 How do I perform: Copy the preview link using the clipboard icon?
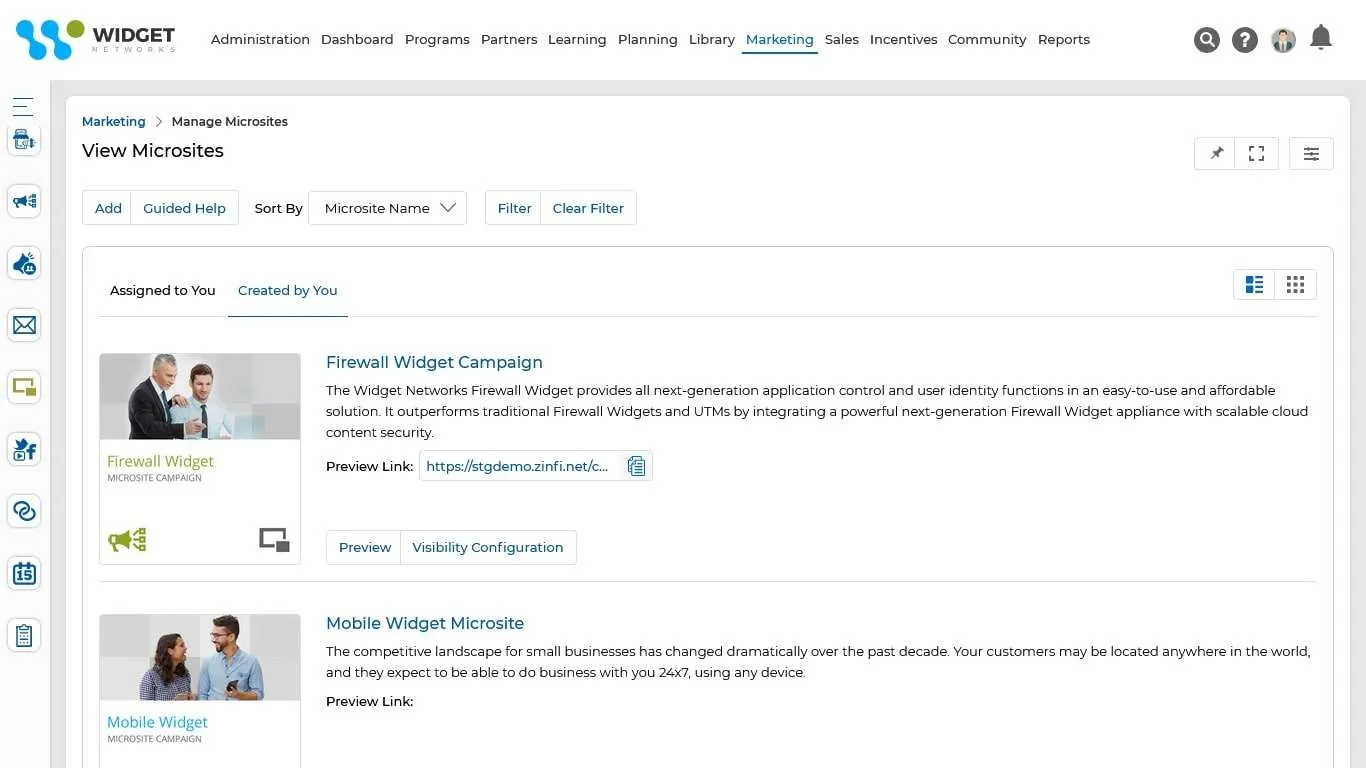point(637,465)
